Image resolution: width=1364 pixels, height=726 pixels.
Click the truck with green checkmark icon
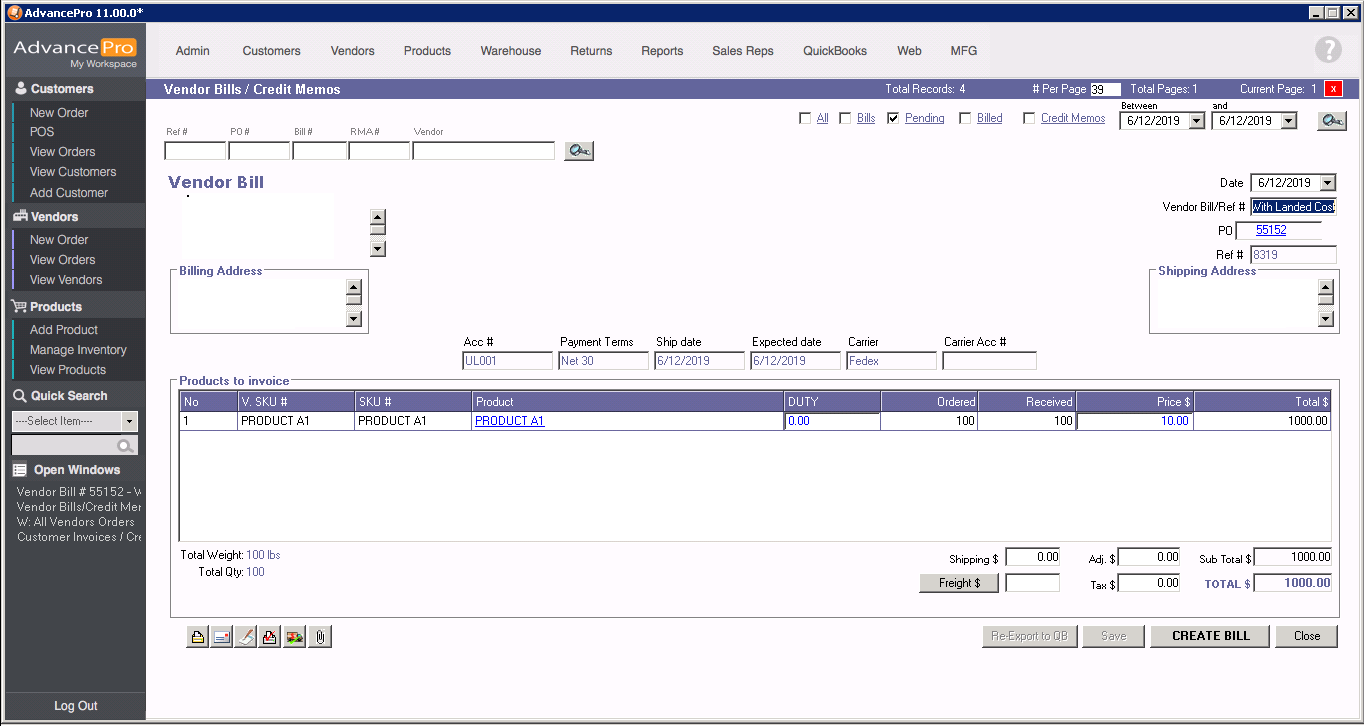click(295, 637)
